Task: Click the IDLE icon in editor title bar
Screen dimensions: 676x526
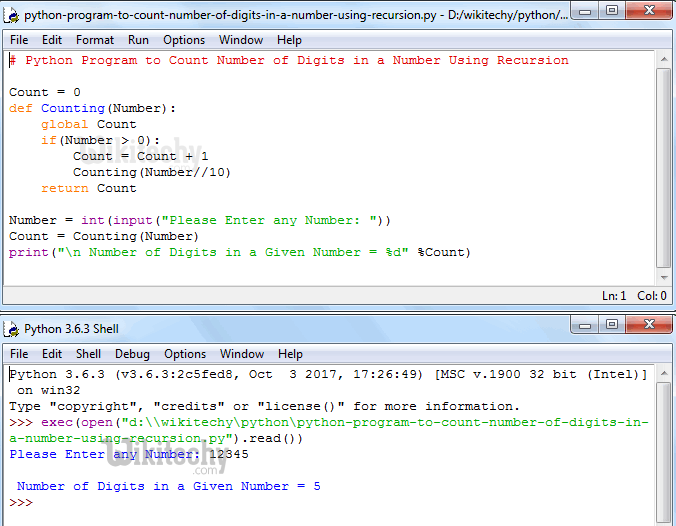Action: pyautogui.click(x=12, y=15)
